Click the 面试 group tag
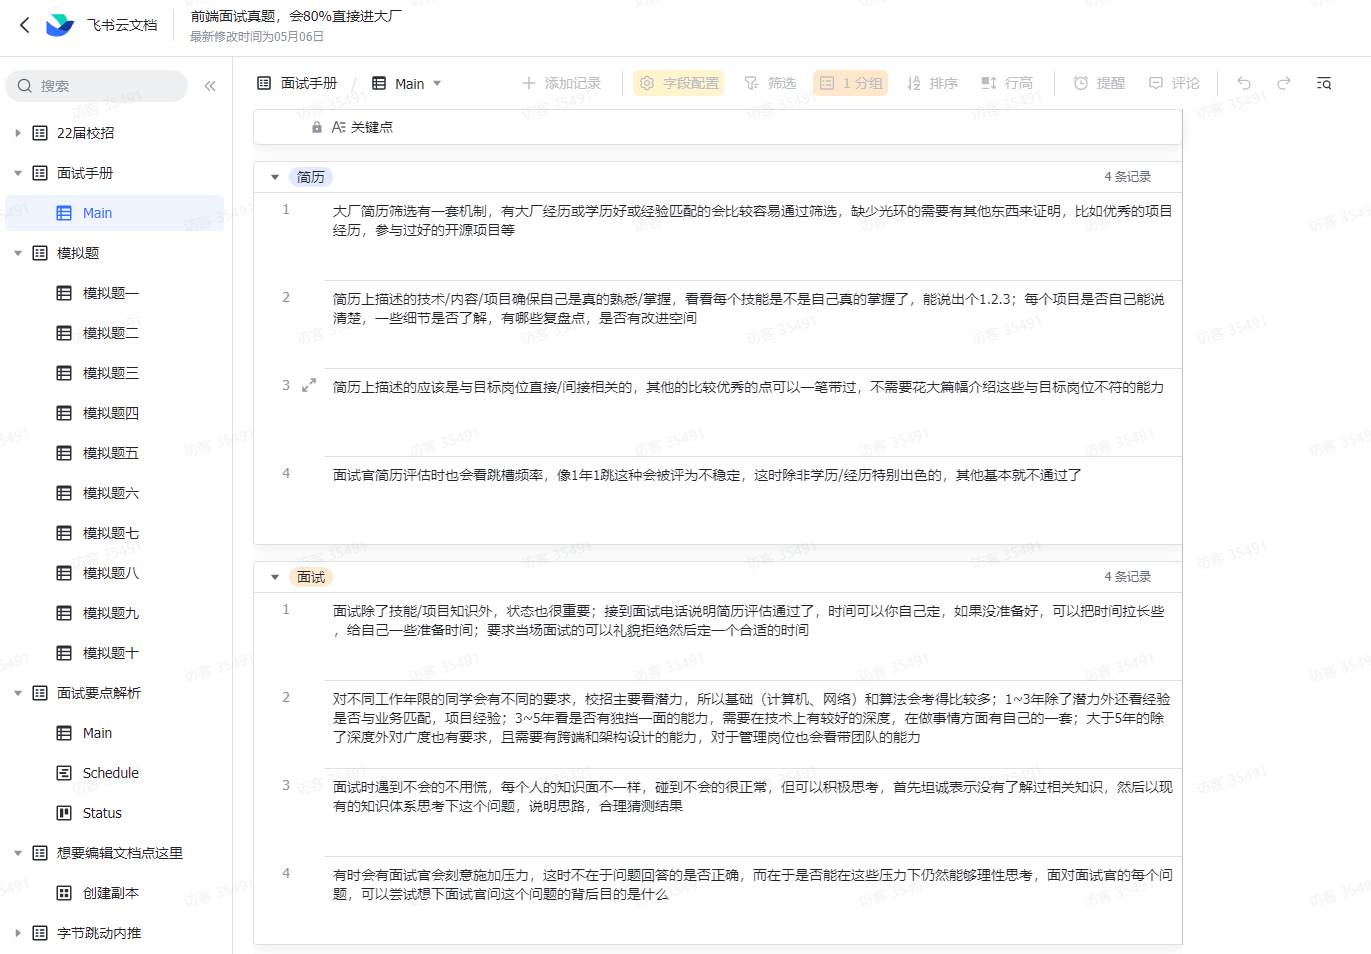 click(x=311, y=577)
